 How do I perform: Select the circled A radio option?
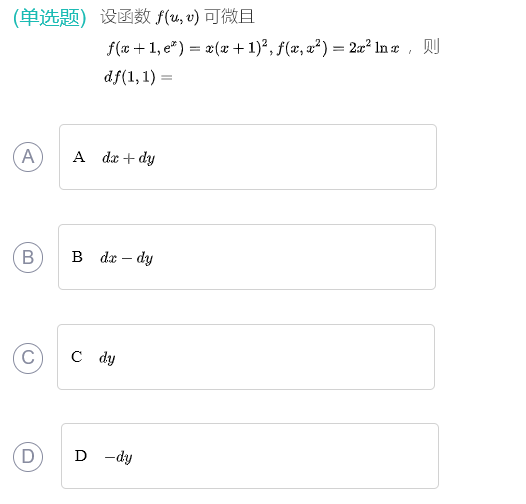coord(28,157)
